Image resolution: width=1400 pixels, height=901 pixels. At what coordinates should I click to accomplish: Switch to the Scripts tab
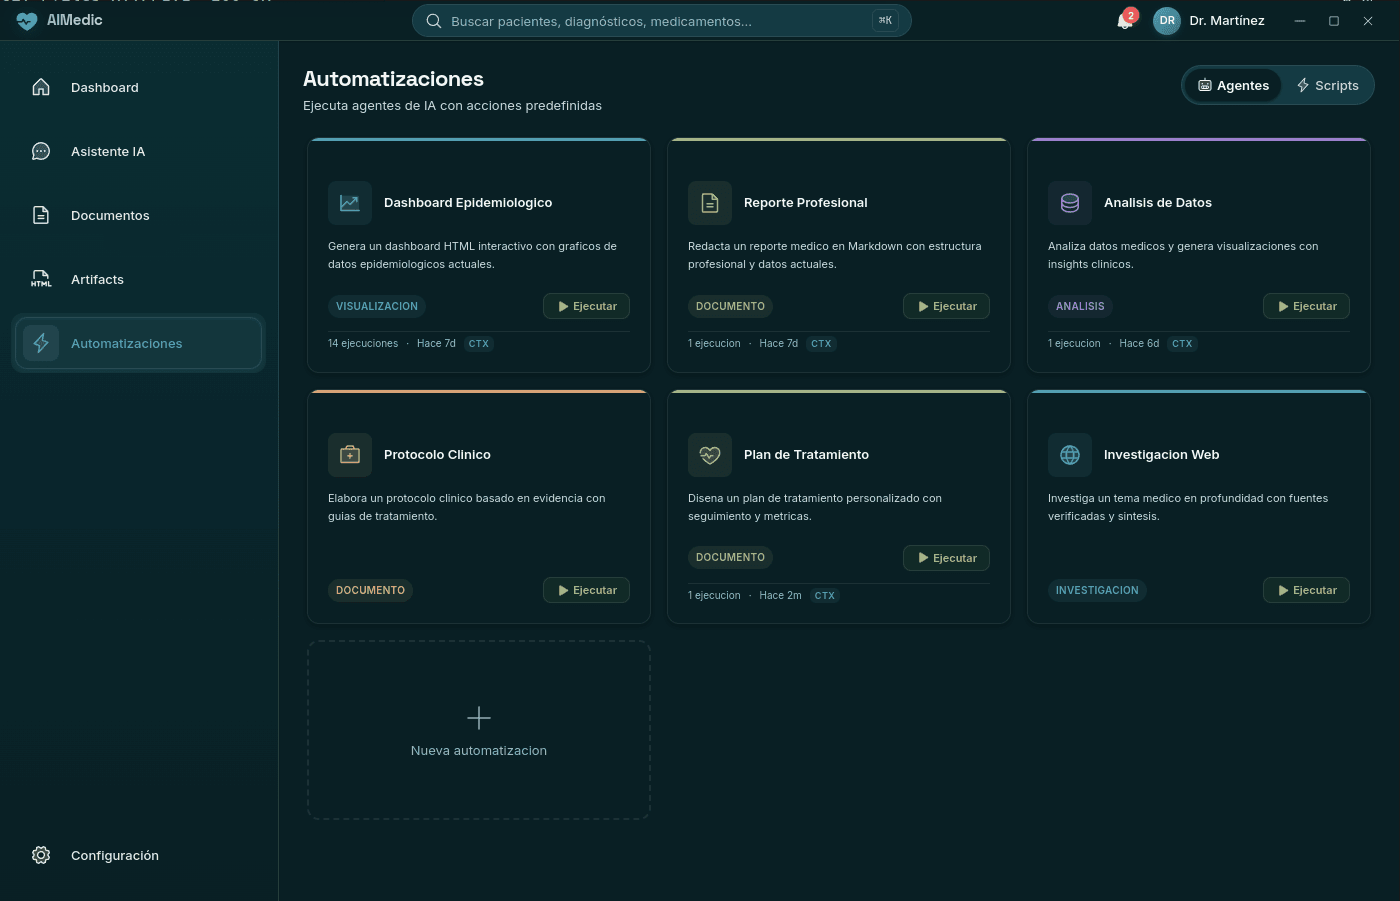[x=1328, y=85]
